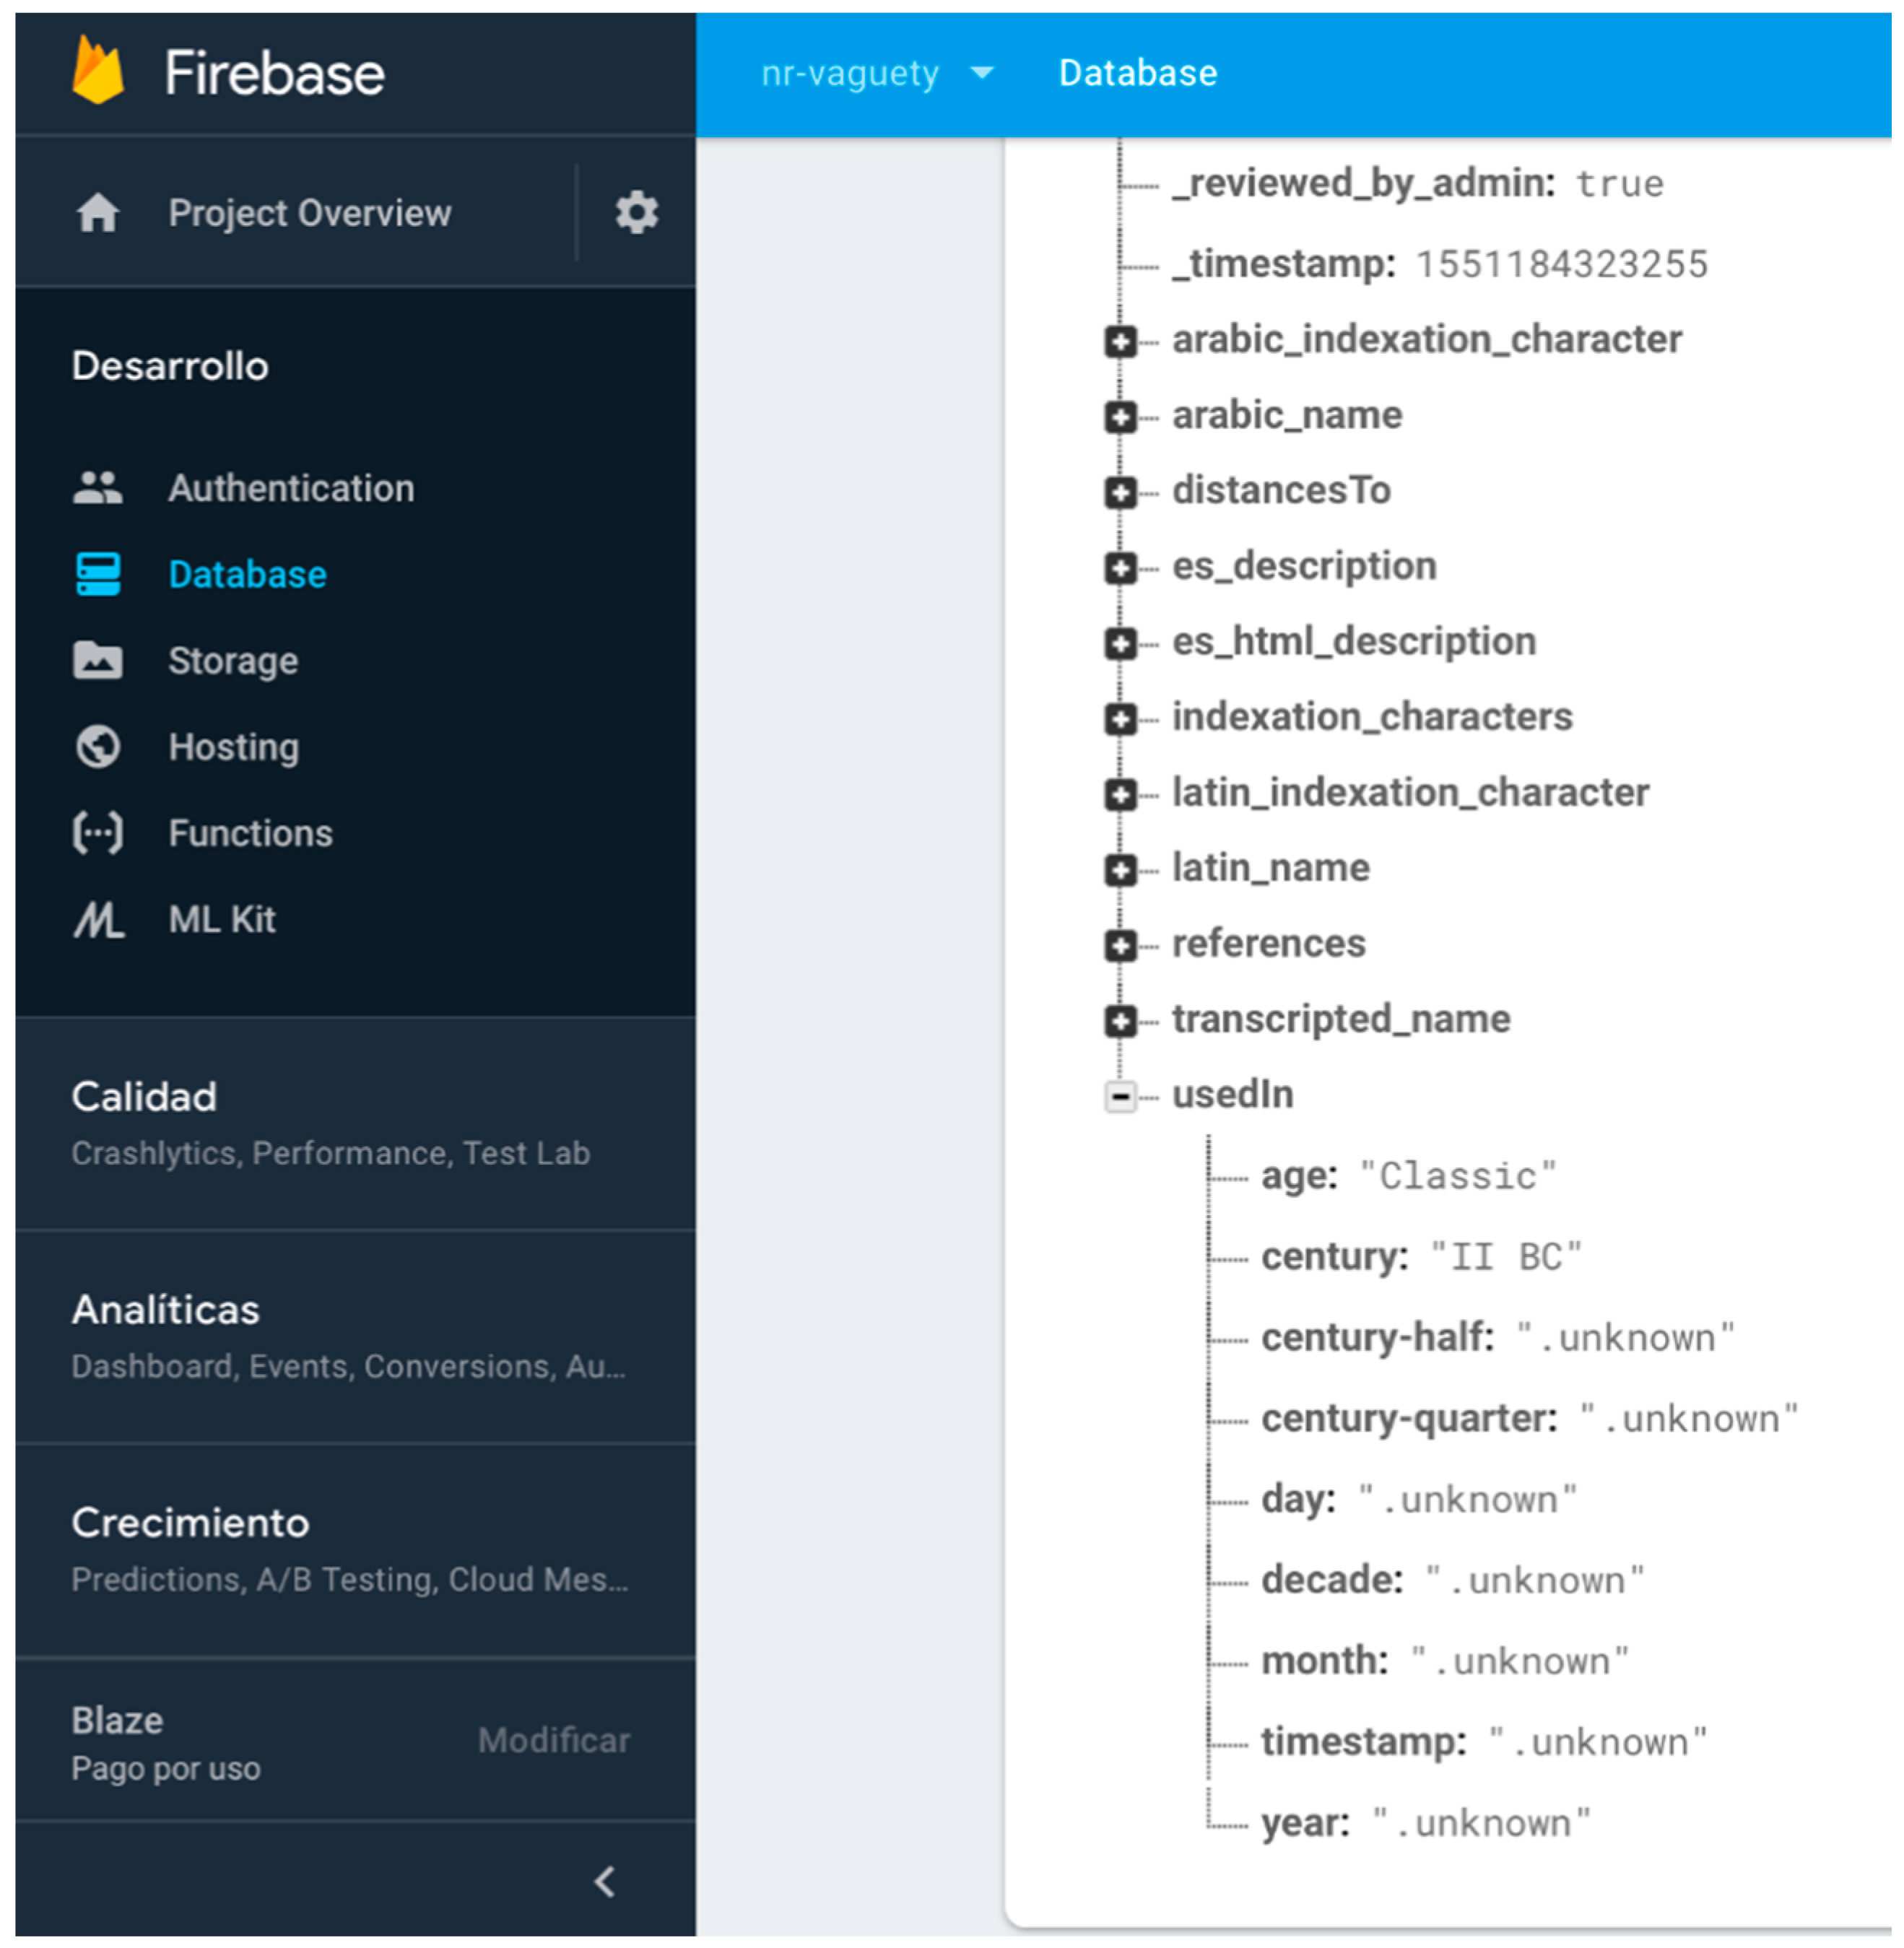1904x1948 pixels.
Task: Collapse the usedIn node
Action: point(1120,1096)
